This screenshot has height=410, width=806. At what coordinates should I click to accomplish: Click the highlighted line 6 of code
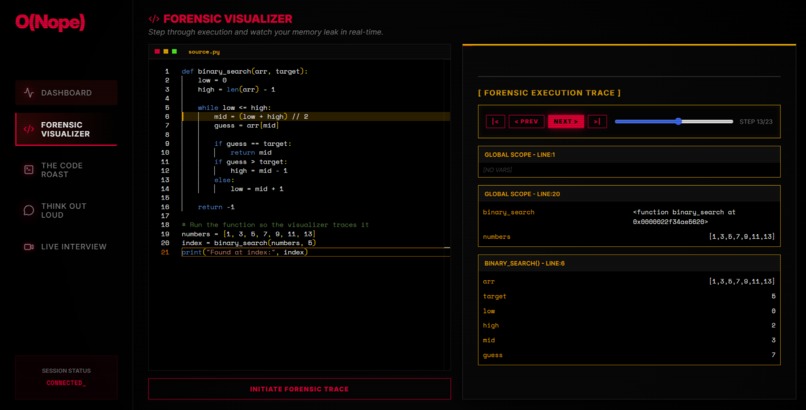(x=316, y=117)
